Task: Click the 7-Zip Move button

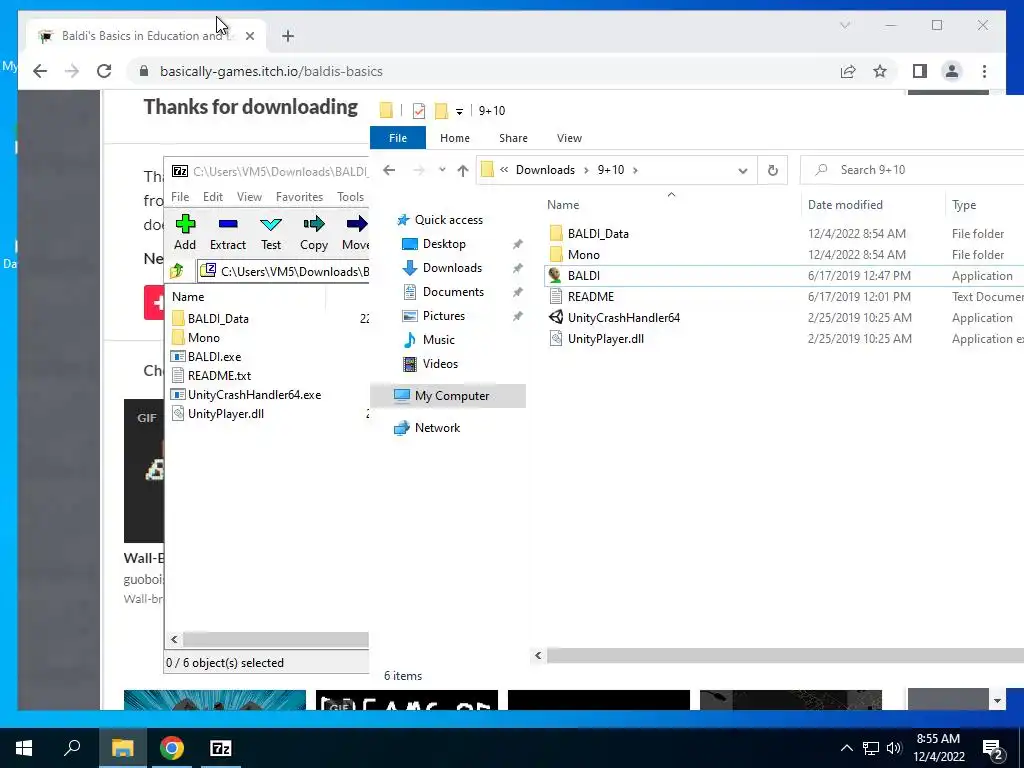Action: [x=355, y=233]
